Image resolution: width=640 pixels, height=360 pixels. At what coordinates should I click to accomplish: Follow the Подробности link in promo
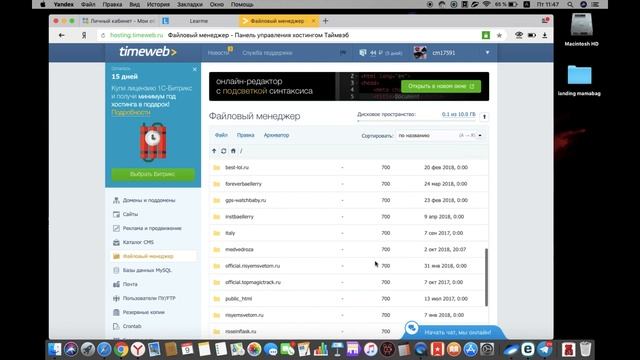click(131, 112)
